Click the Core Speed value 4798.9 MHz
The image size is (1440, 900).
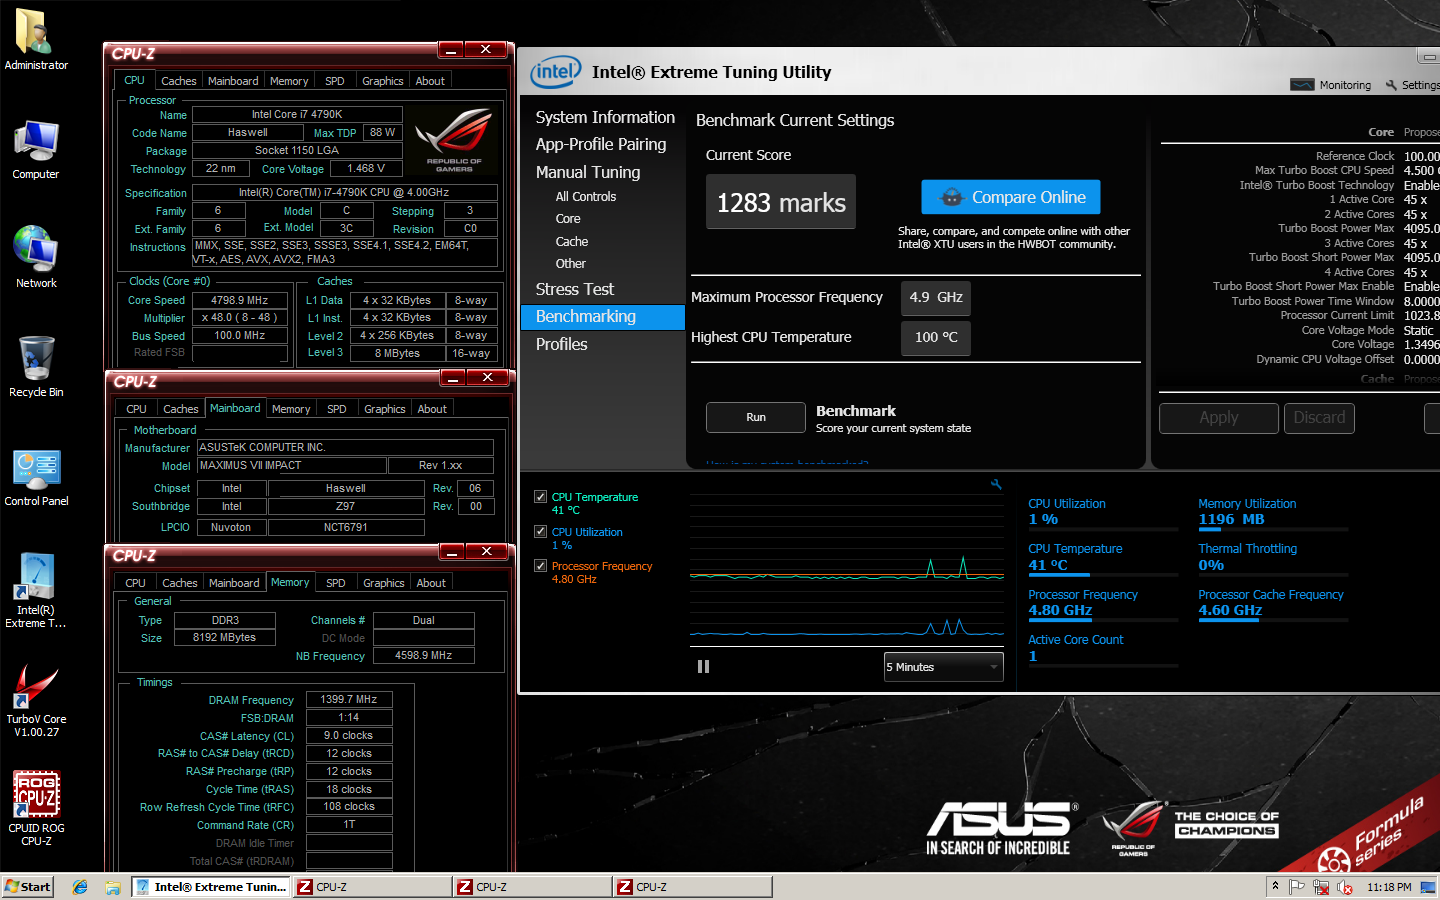point(240,300)
